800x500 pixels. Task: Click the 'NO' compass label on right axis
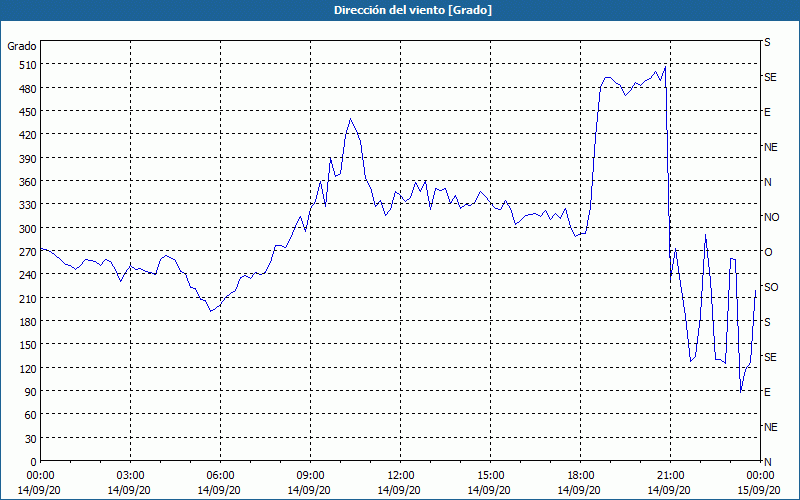click(771, 217)
